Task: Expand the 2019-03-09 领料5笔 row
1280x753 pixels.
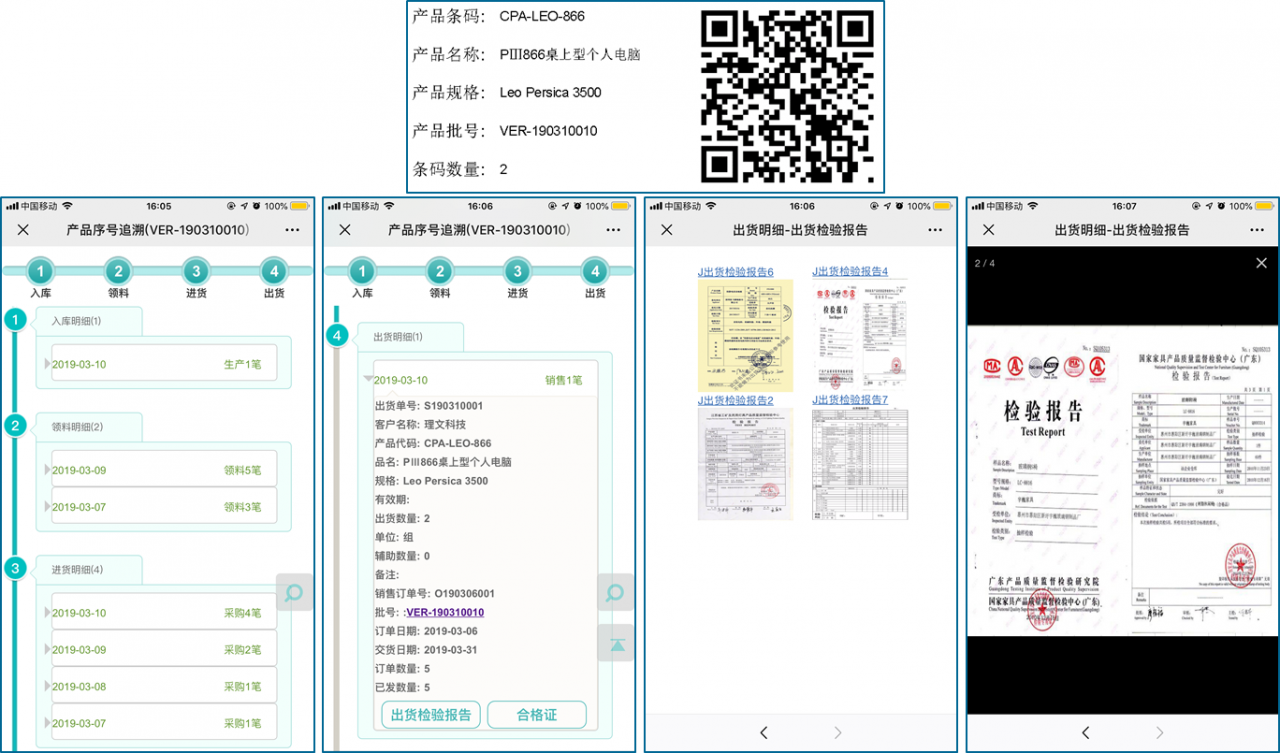Action: coord(163,470)
